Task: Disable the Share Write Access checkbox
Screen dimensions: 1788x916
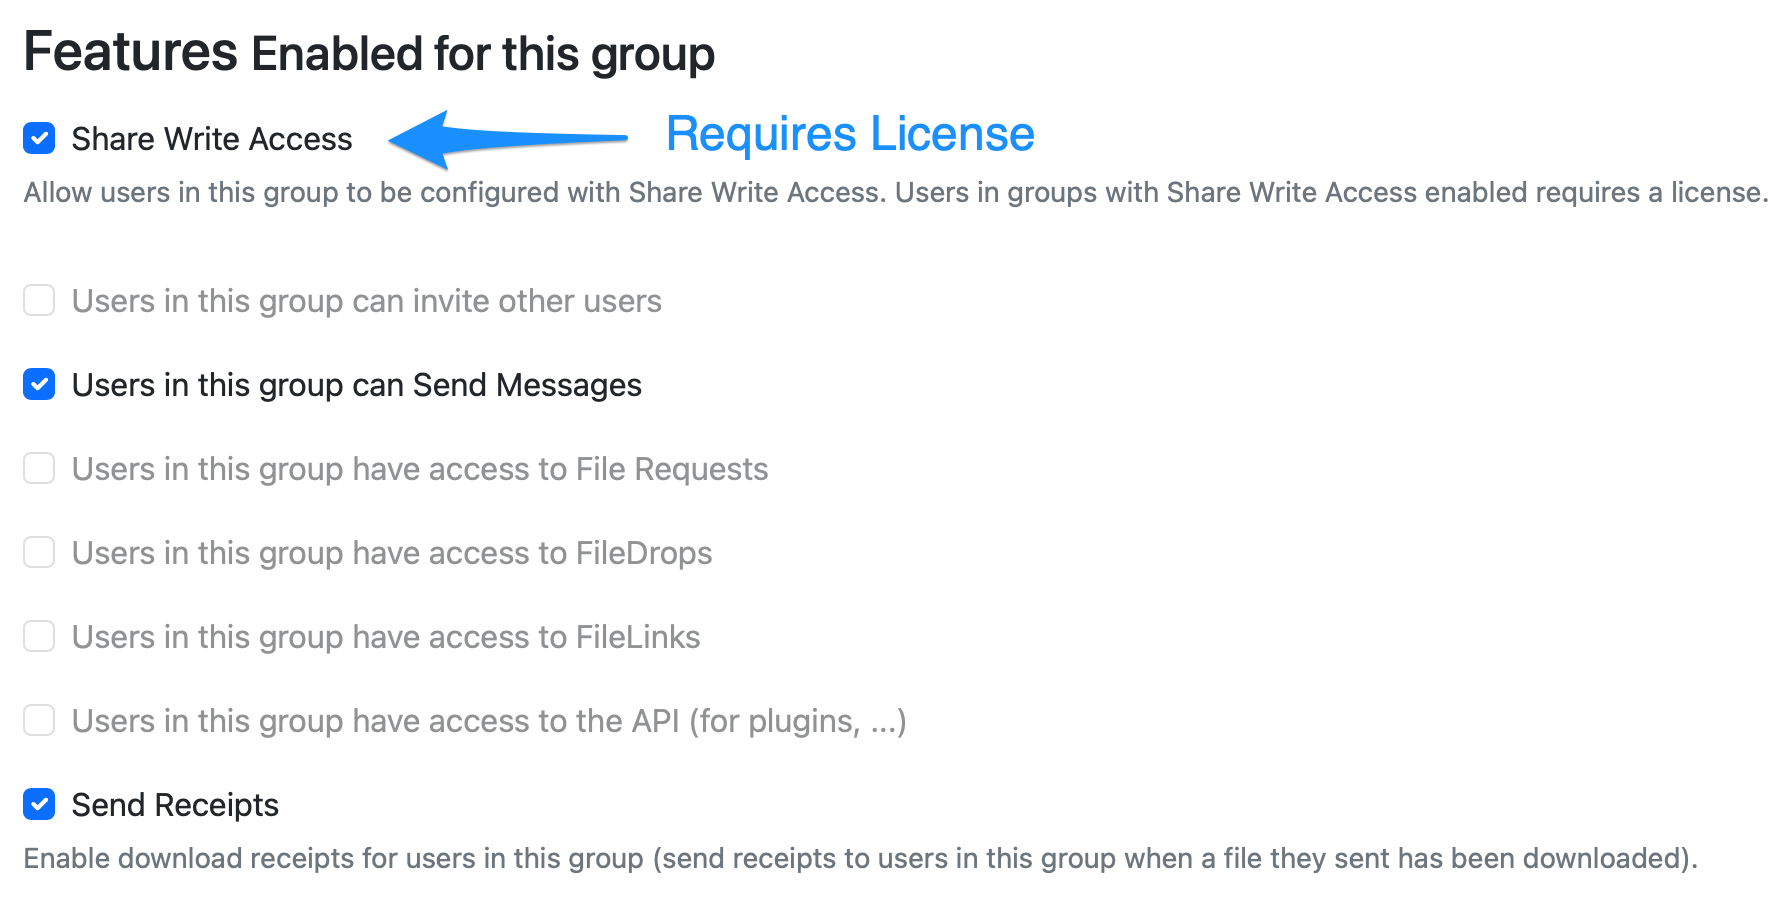Action: (39, 138)
